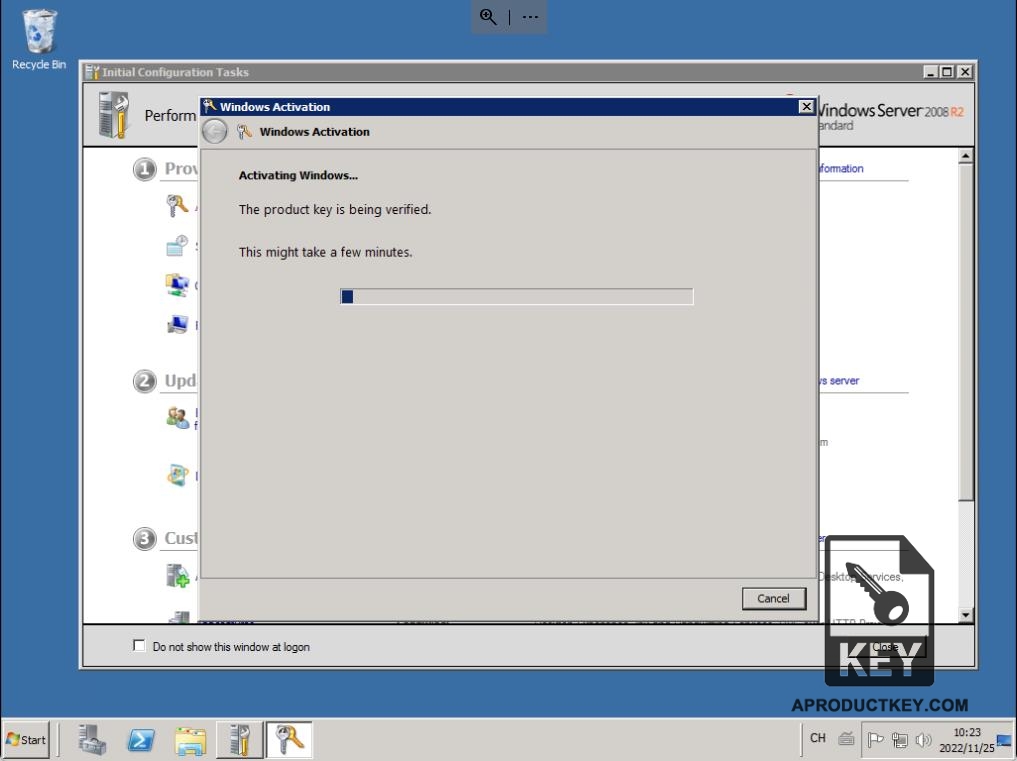Click the keyboard input icon in the tray
The width and height of the screenshot is (1017, 761).
point(846,738)
